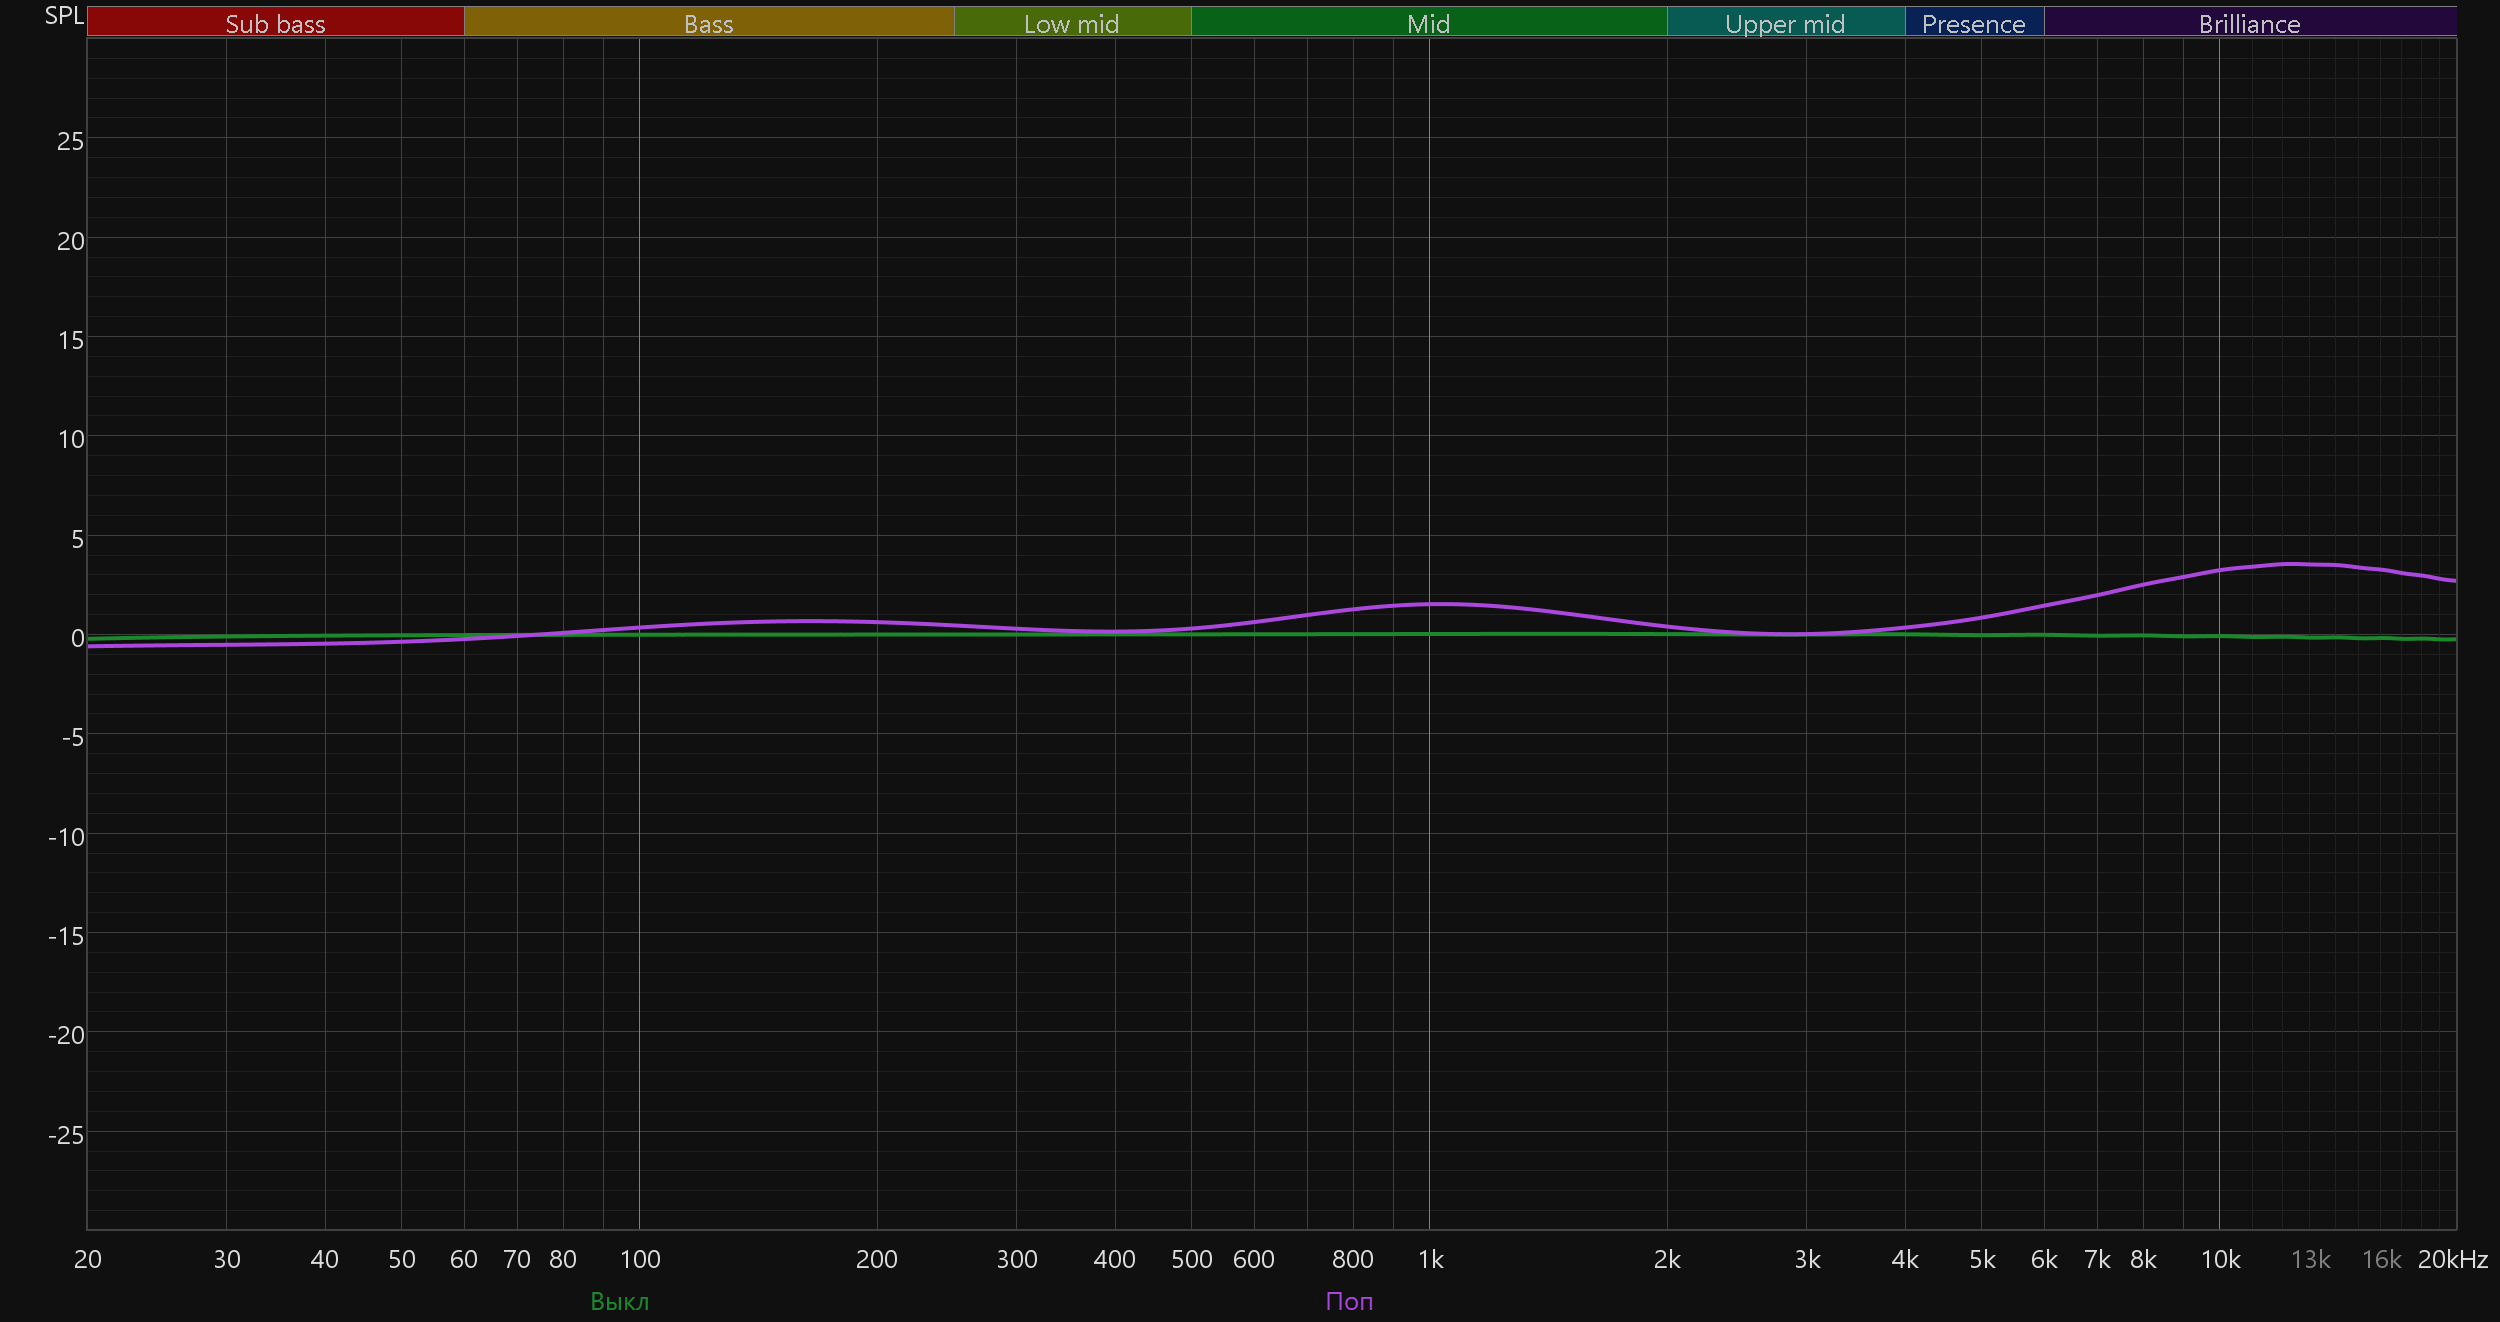Select the Upper mid band label
The width and height of the screenshot is (2500, 1322).
(1785, 23)
